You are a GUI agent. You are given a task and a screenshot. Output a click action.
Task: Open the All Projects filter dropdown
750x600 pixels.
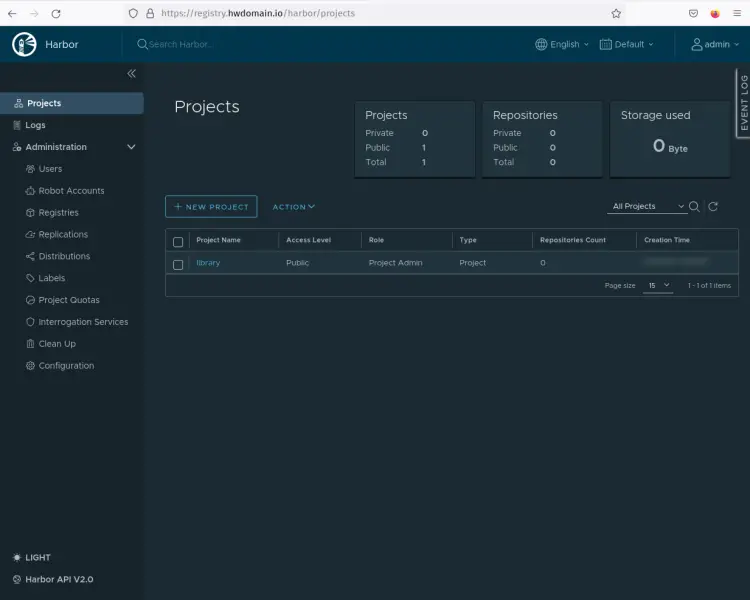point(646,207)
